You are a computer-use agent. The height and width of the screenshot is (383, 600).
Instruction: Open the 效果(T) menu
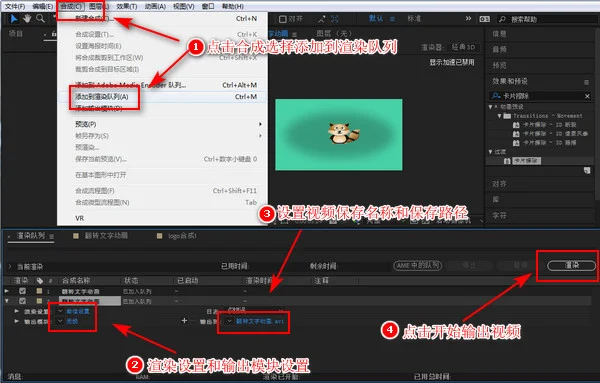click(x=127, y=6)
